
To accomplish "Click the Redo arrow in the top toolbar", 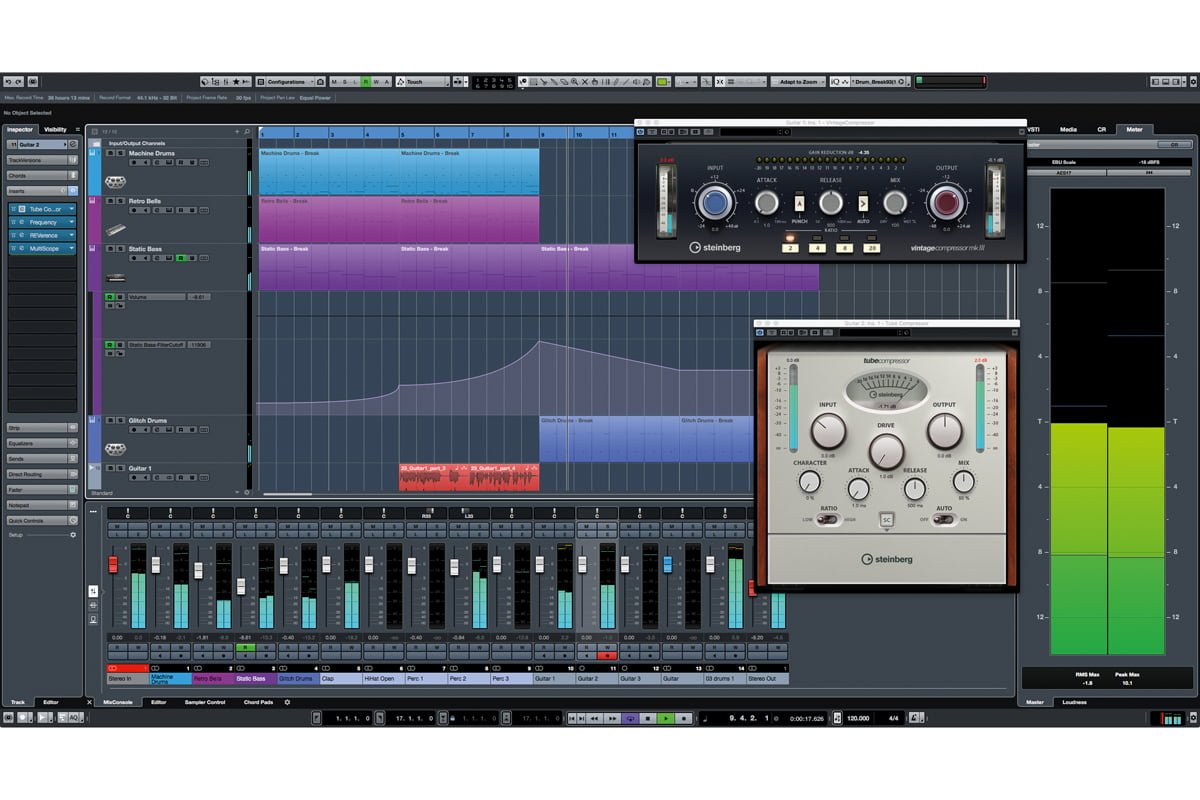I will 19,81.
